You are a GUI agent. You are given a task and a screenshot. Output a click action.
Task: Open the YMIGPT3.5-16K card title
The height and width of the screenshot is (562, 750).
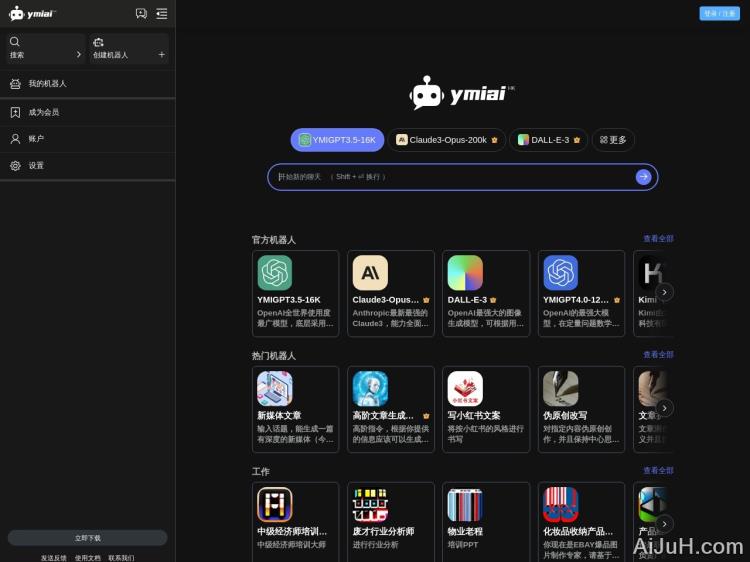pos(289,300)
